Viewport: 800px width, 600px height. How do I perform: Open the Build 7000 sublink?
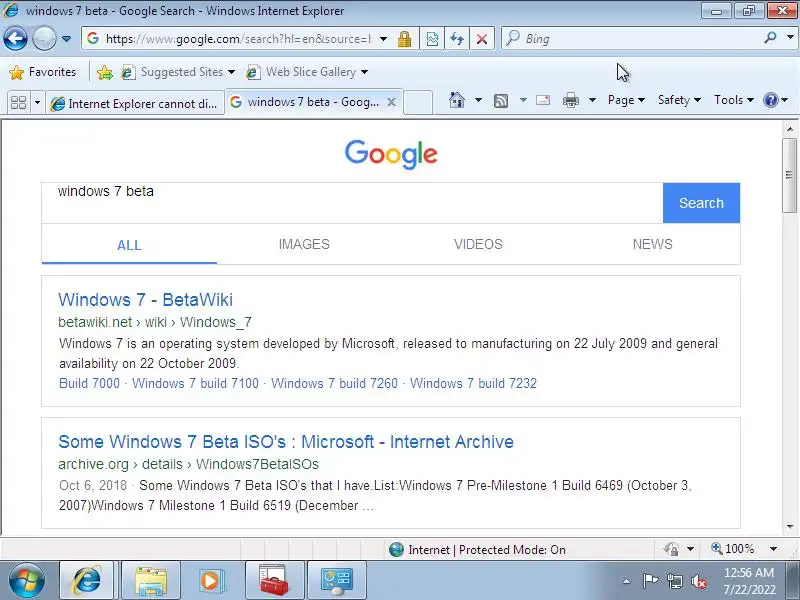(x=89, y=383)
